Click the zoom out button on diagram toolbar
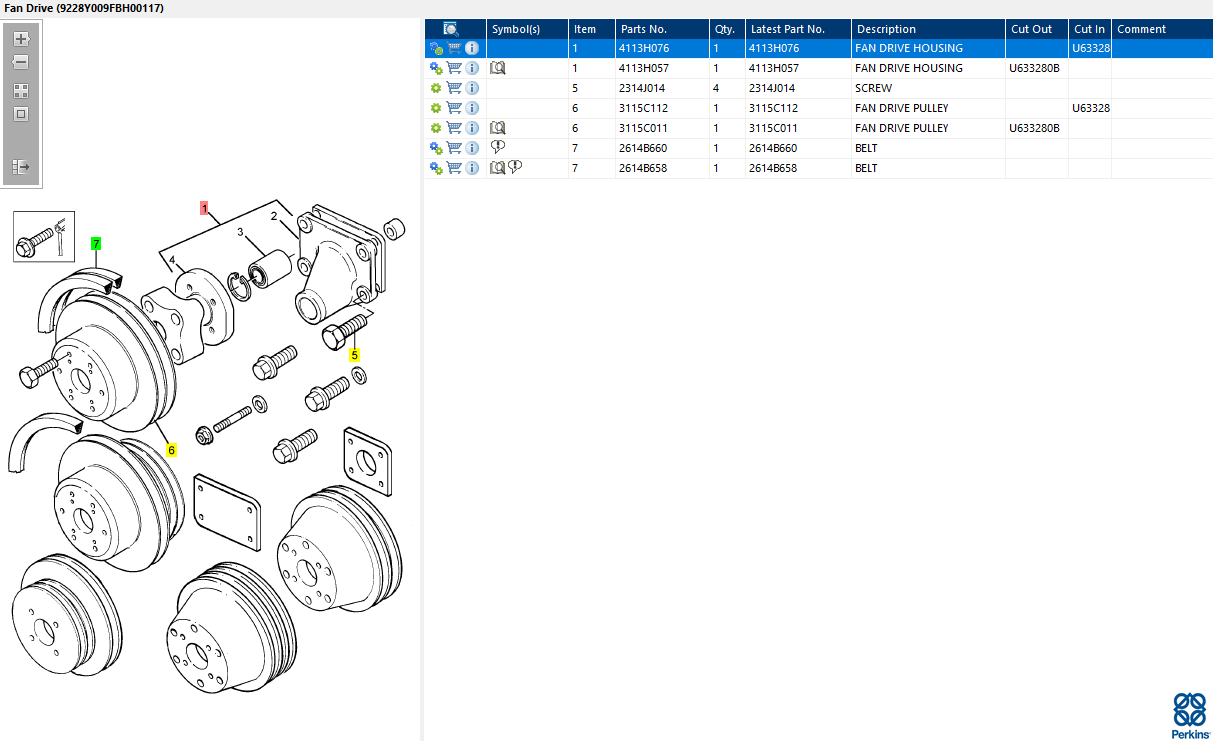Image resolution: width=1213 pixels, height=741 pixels. [x=21, y=62]
